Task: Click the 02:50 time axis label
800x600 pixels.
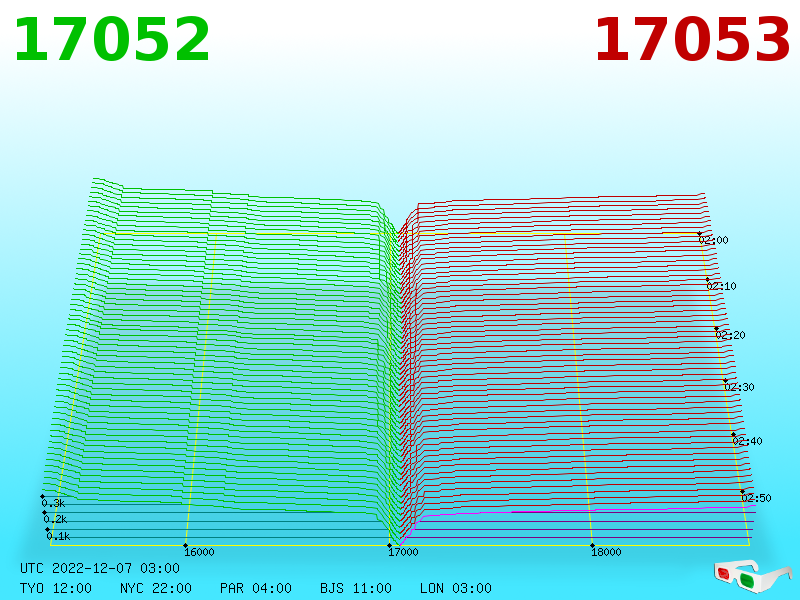Action: (x=756, y=497)
